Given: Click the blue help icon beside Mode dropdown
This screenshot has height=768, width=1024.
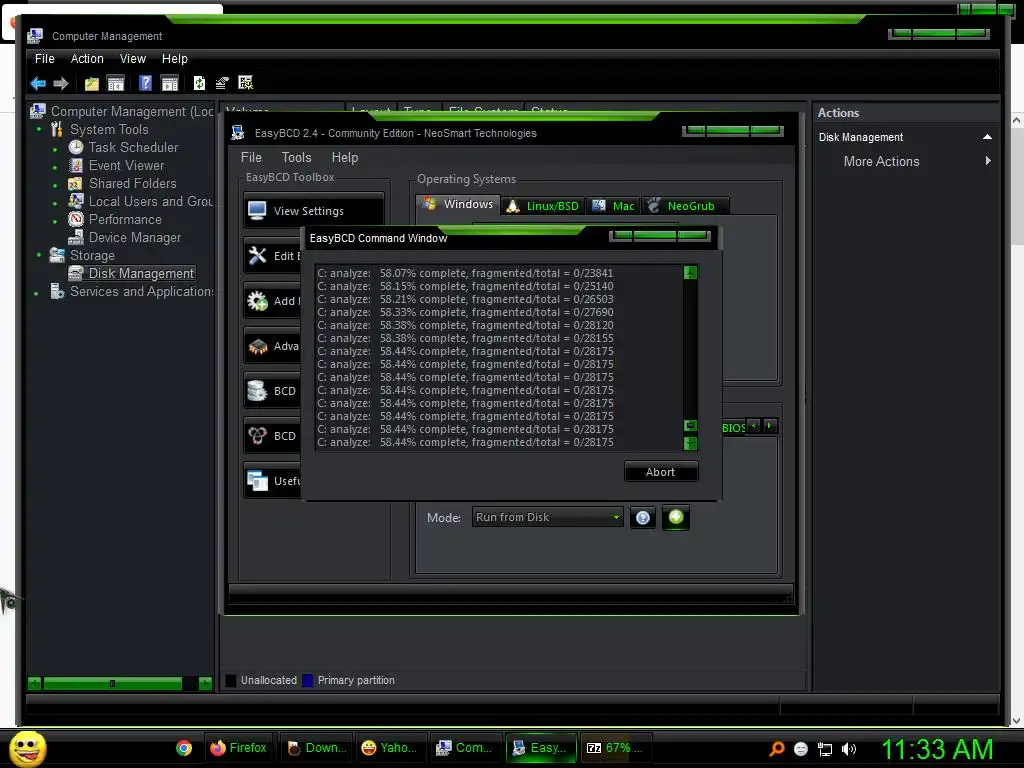Looking at the screenshot, I should point(643,518).
